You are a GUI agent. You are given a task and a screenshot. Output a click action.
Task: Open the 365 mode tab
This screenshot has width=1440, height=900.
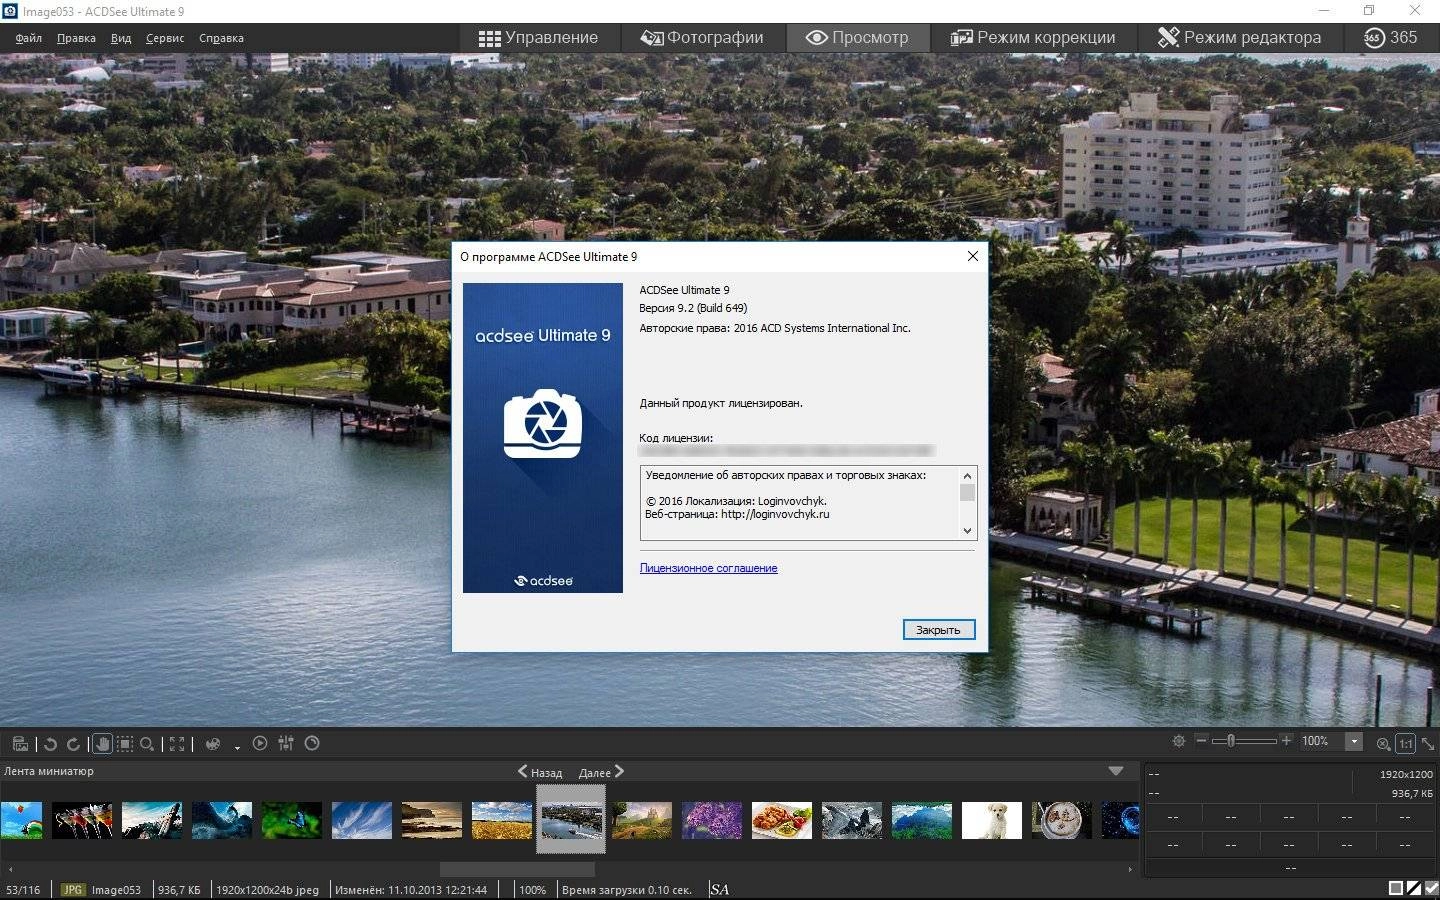[1390, 38]
